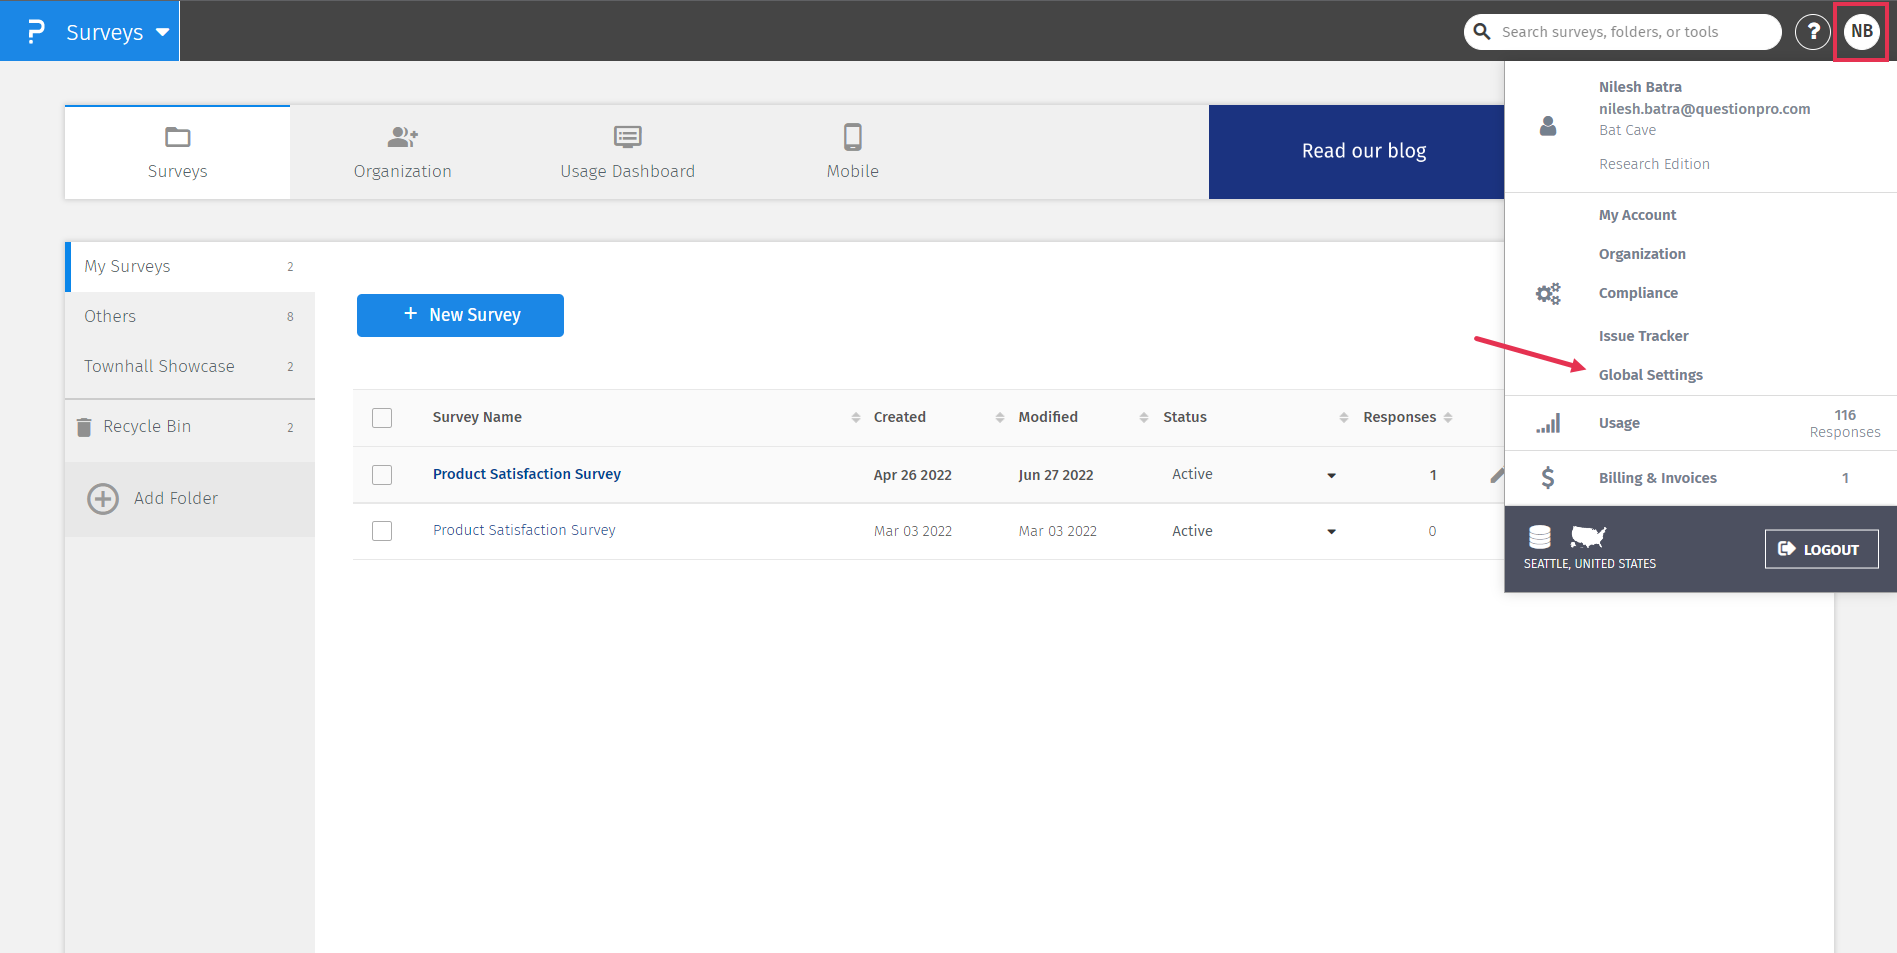Screen dimensions: 1897x953
Task: Click the Recycle Bin trash icon
Action: coord(85,427)
